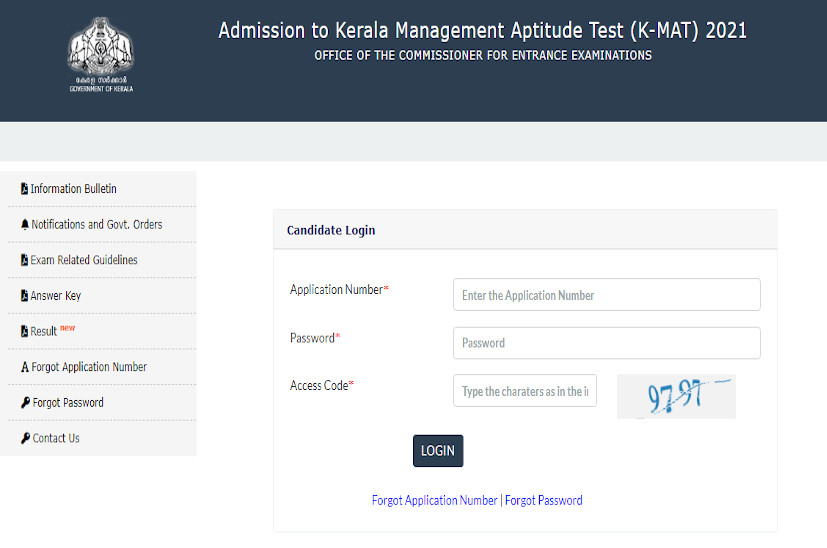Click the bell icon beside Notifications and Govt. Orders
The height and width of the screenshot is (548, 827).
click(x=25, y=224)
